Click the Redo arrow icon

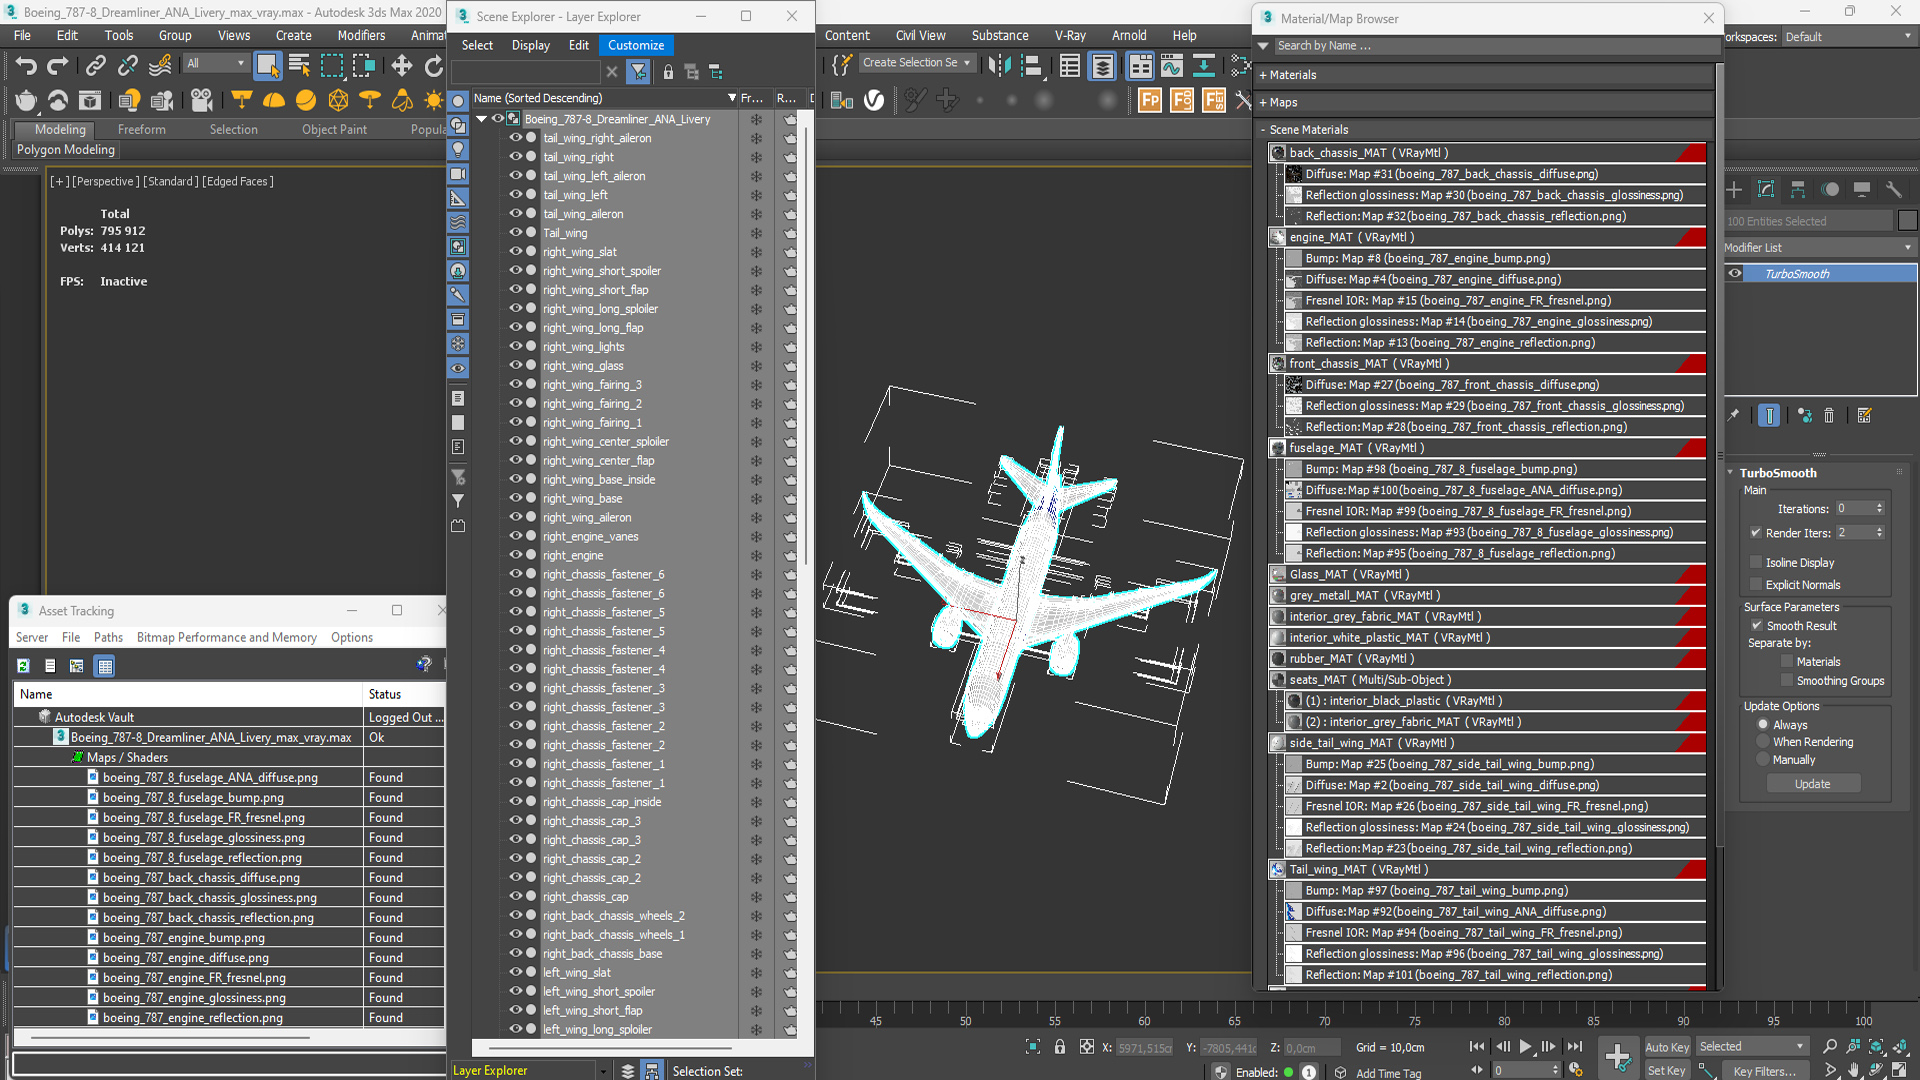click(58, 66)
